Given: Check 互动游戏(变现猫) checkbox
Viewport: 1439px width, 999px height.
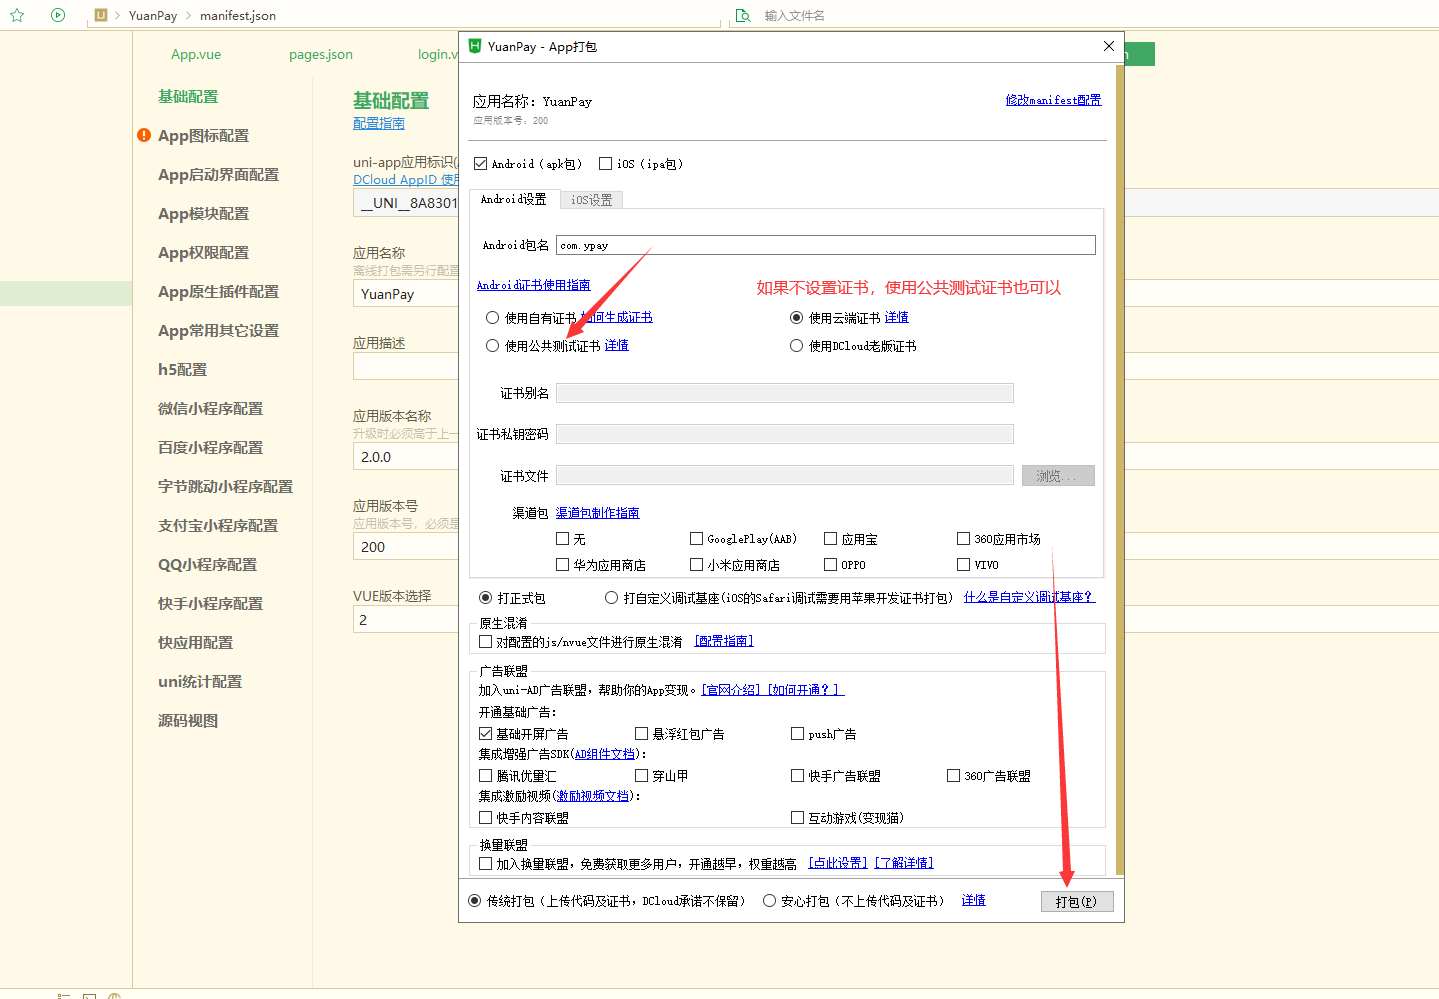Looking at the screenshot, I should [x=797, y=818].
